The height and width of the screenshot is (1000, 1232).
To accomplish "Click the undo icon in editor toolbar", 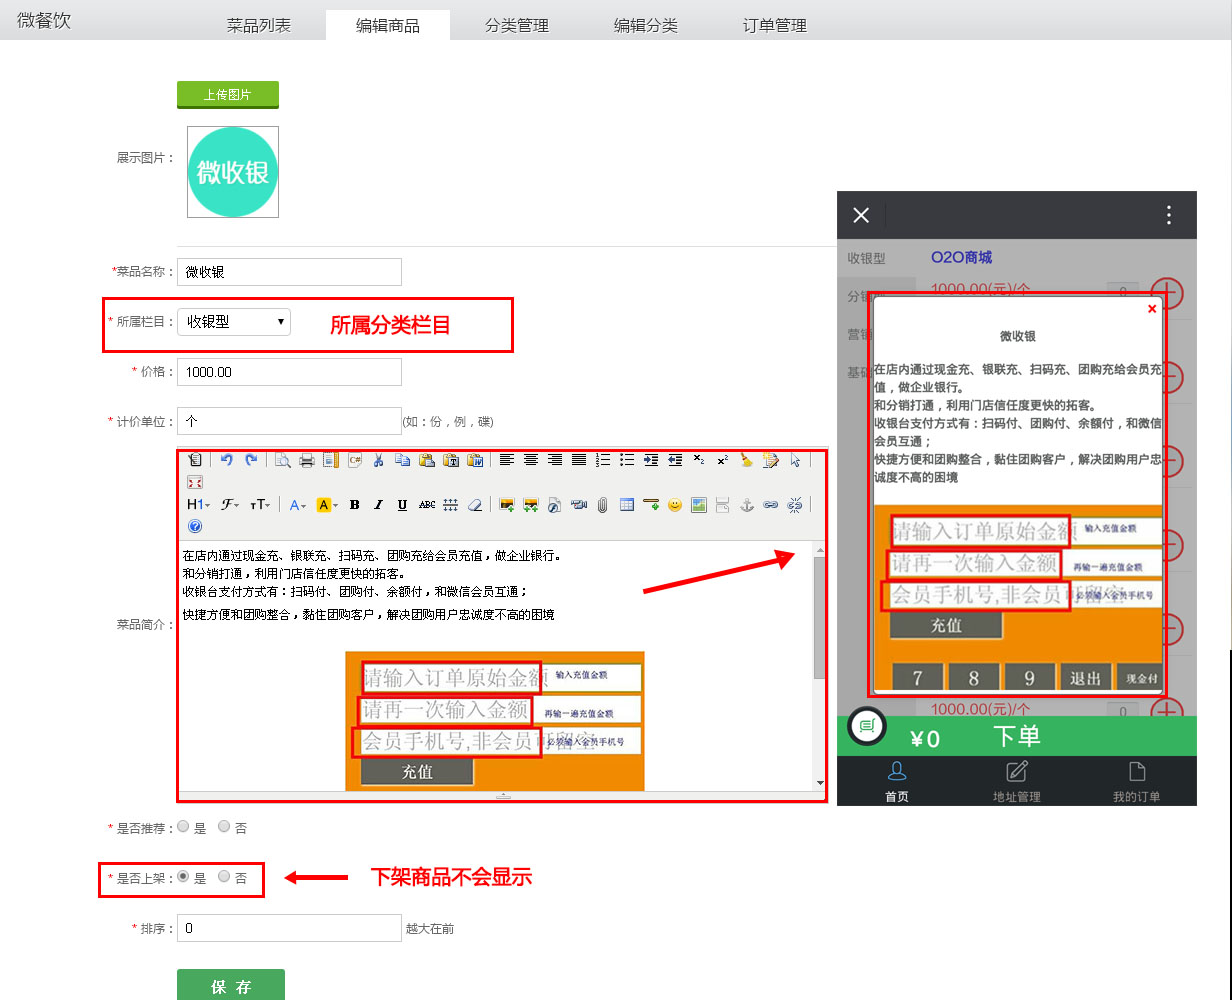I will pos(227,460).
